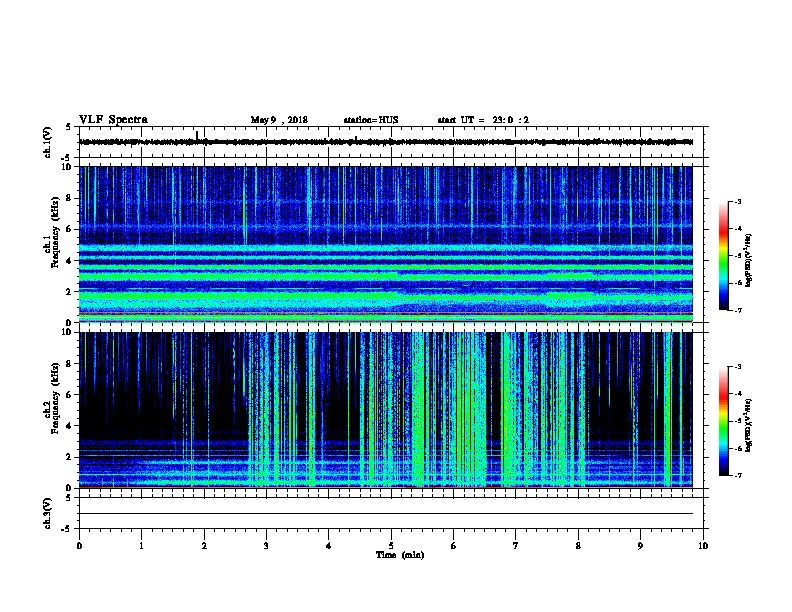Click time axis tick label "9"
792x612 pixels.
(640, 546)
